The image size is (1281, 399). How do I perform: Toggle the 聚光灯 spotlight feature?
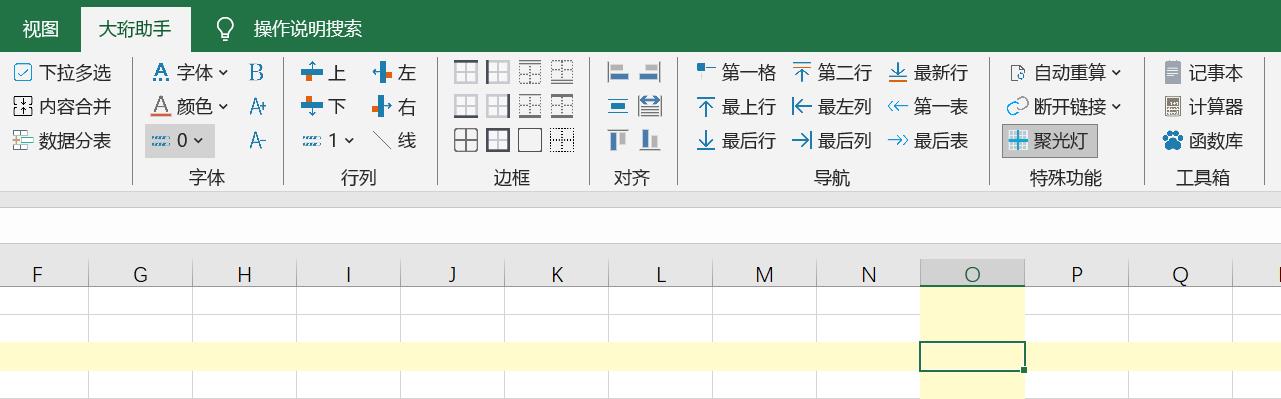point(1049,141)
